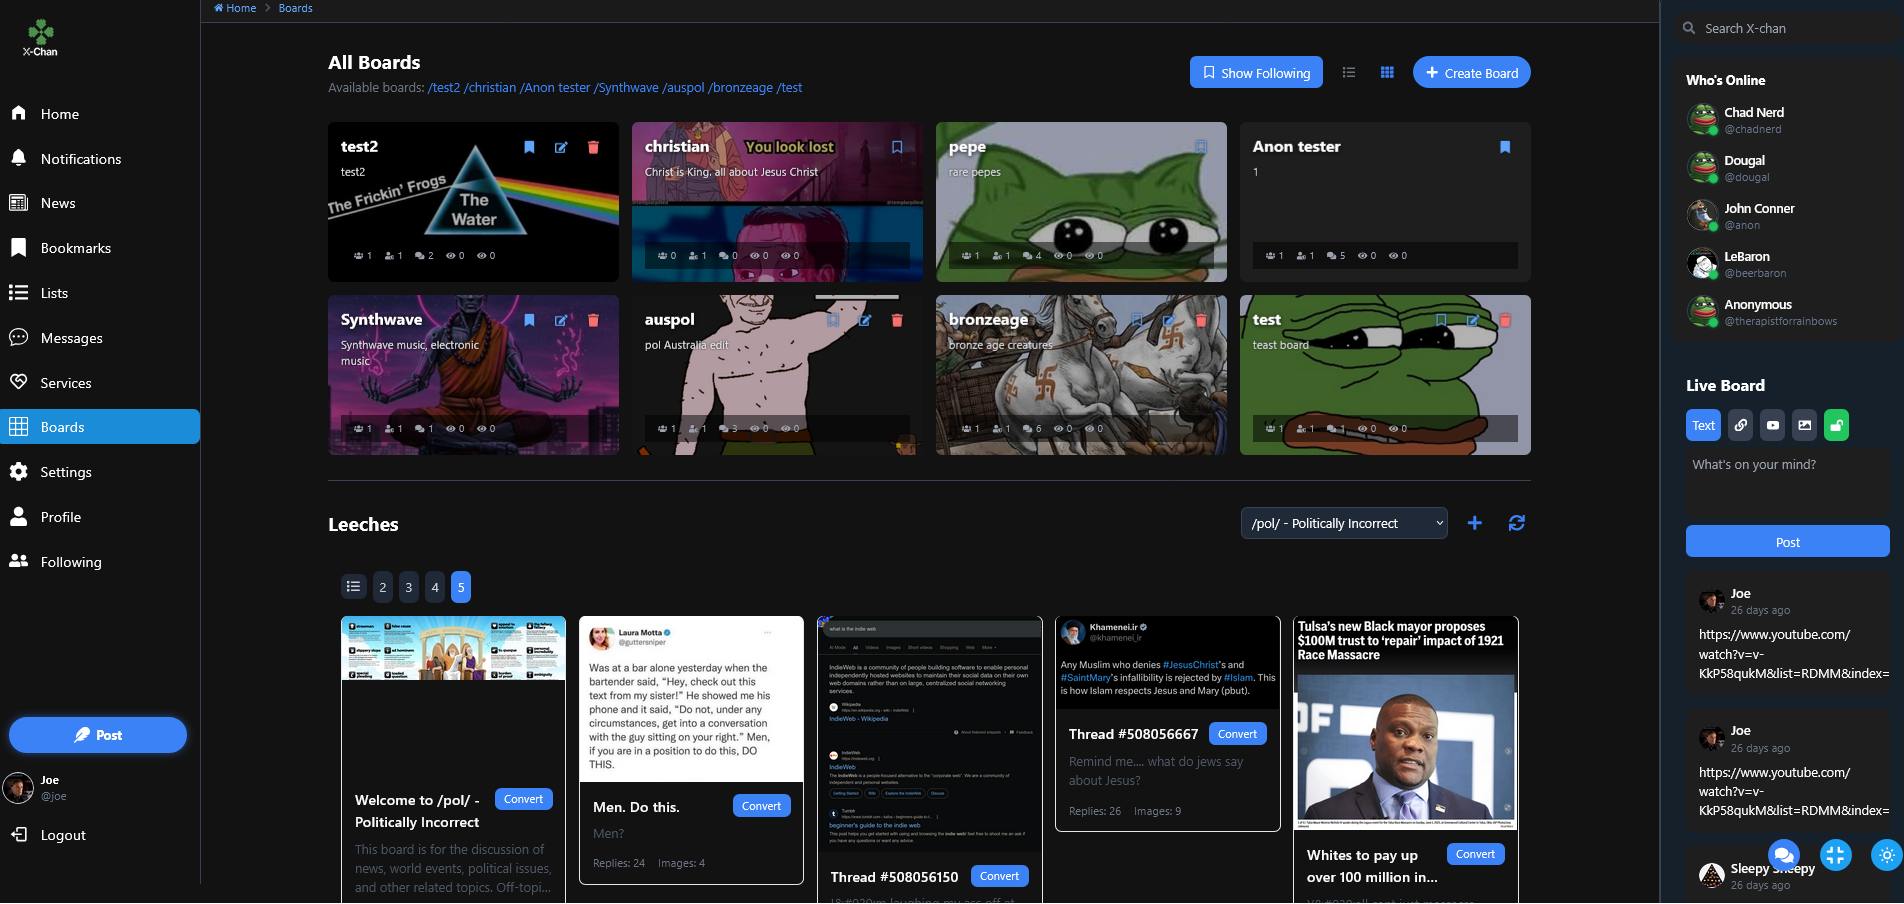
Task: Open Lists in the sidebar
Action: [x=100, y=293]
